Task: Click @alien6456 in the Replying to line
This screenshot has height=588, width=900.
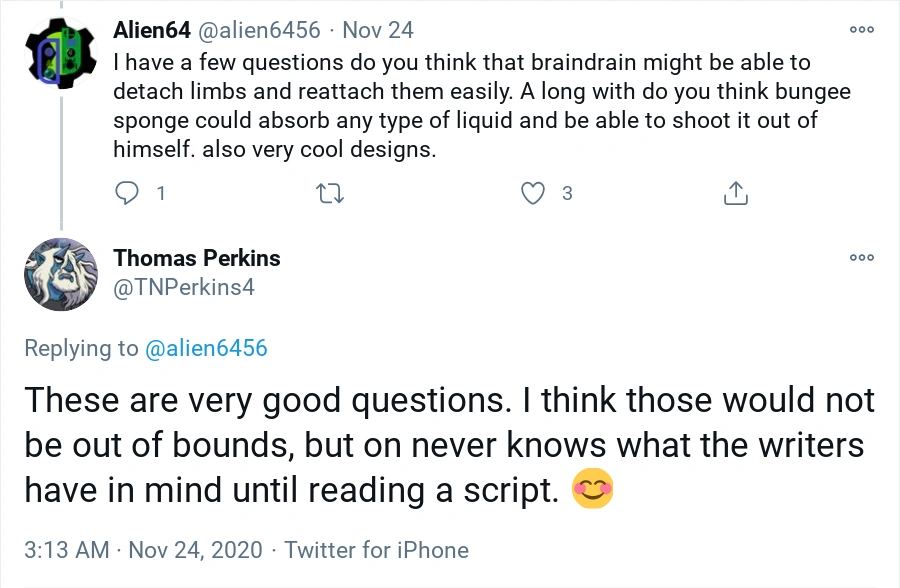Action: click(x=206, y=348)
